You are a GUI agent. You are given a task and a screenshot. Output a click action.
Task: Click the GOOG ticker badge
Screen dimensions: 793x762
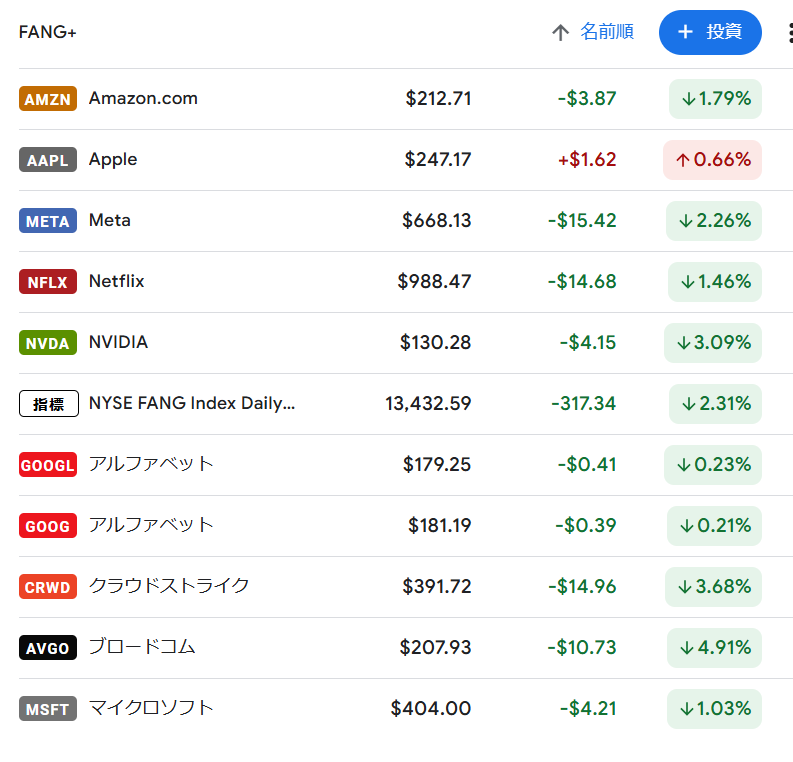(x=48, y=526)
